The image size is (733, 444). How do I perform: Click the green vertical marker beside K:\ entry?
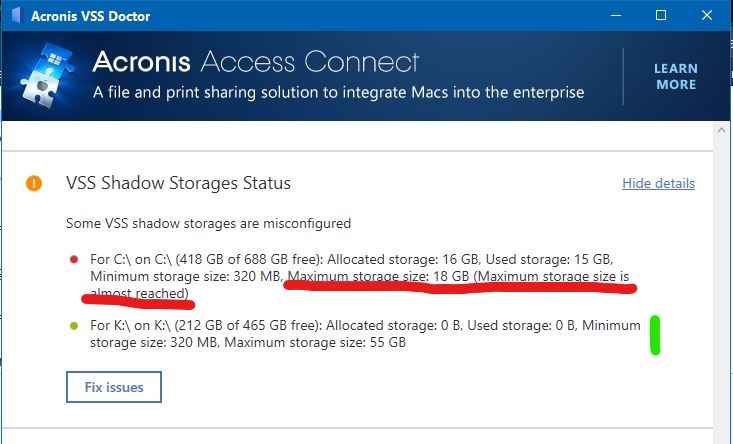pos(656,334)
